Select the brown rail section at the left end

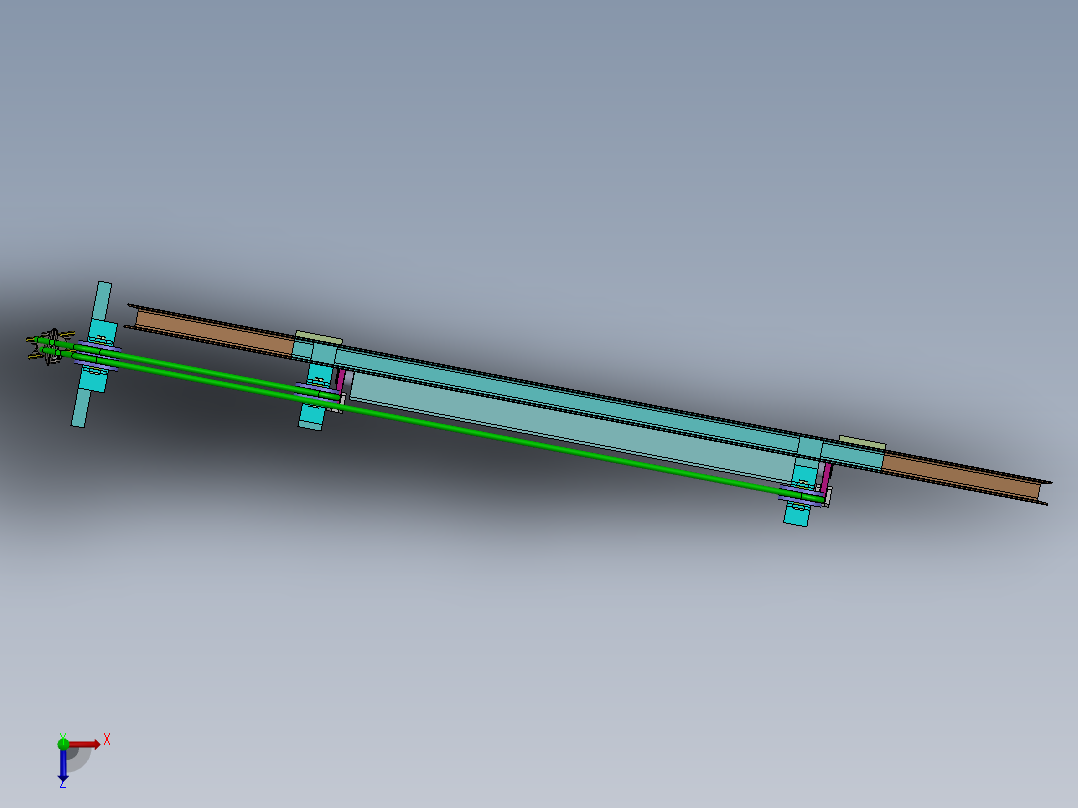(214, 333)
